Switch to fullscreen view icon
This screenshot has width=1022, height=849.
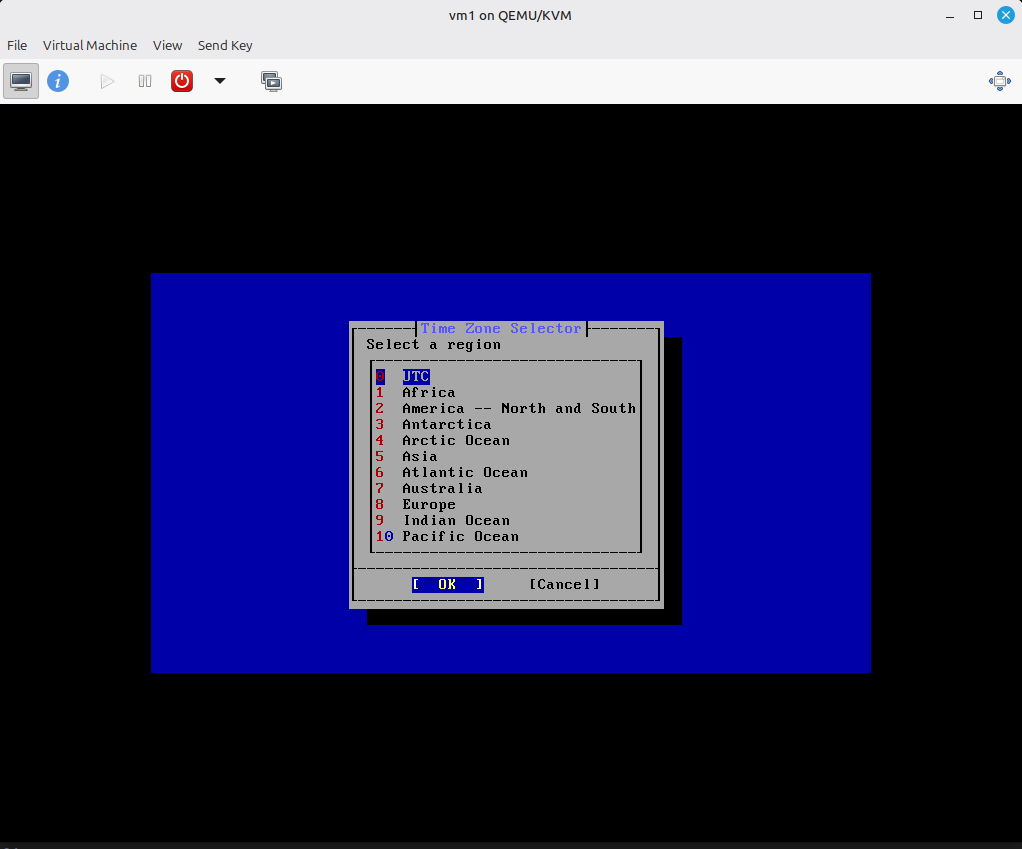pyautogui.click(x=999, y=81)
